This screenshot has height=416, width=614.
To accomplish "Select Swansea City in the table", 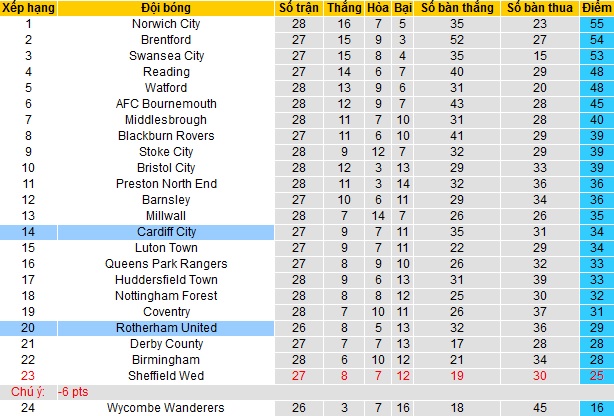I will point(166,56).
